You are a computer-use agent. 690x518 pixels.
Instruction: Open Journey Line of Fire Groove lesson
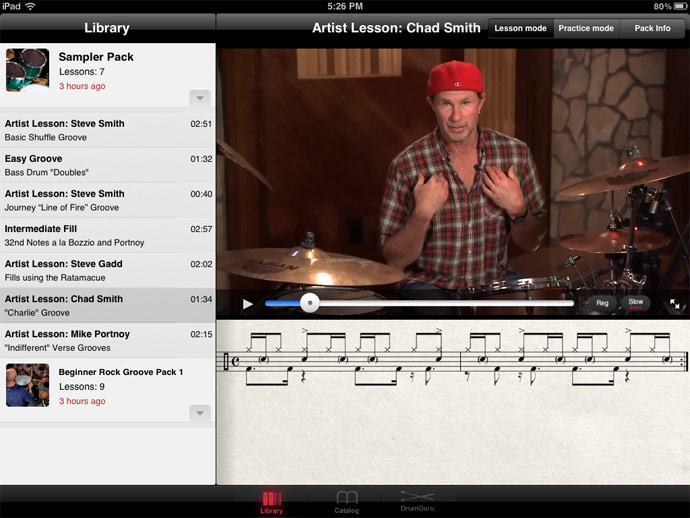point(108,201)
